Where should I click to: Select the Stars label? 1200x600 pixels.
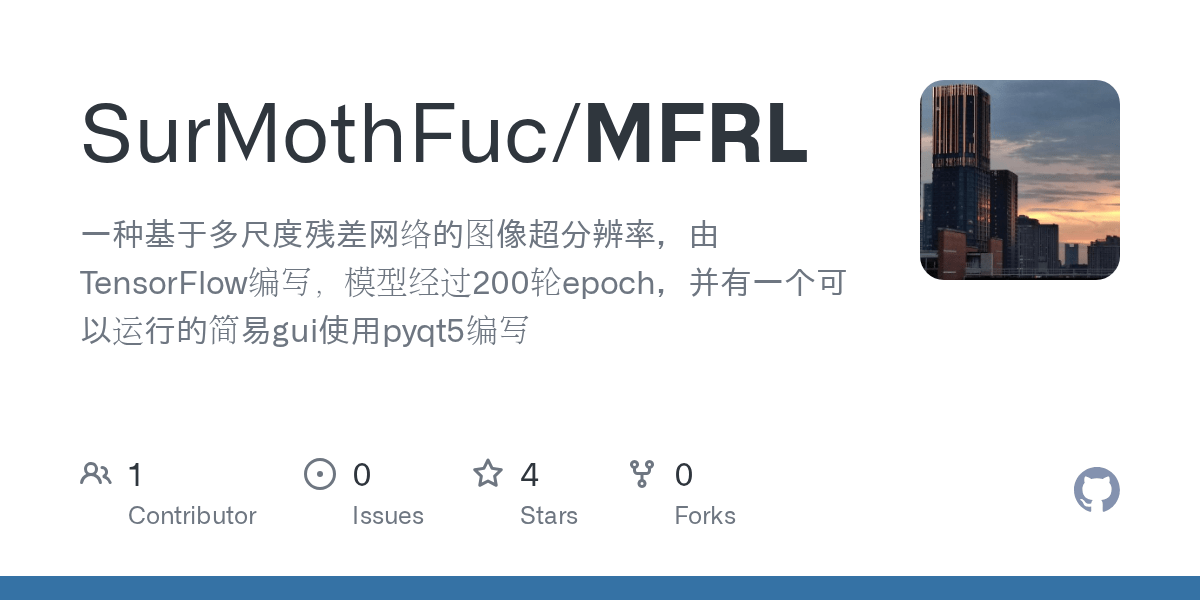coord(549,516)
